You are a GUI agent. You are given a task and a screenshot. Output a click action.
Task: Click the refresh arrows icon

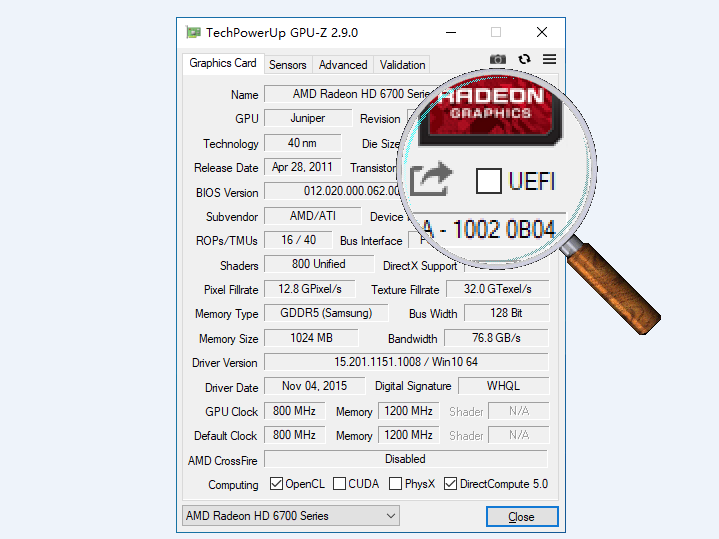pyautogui.click(x=524, y=59)
